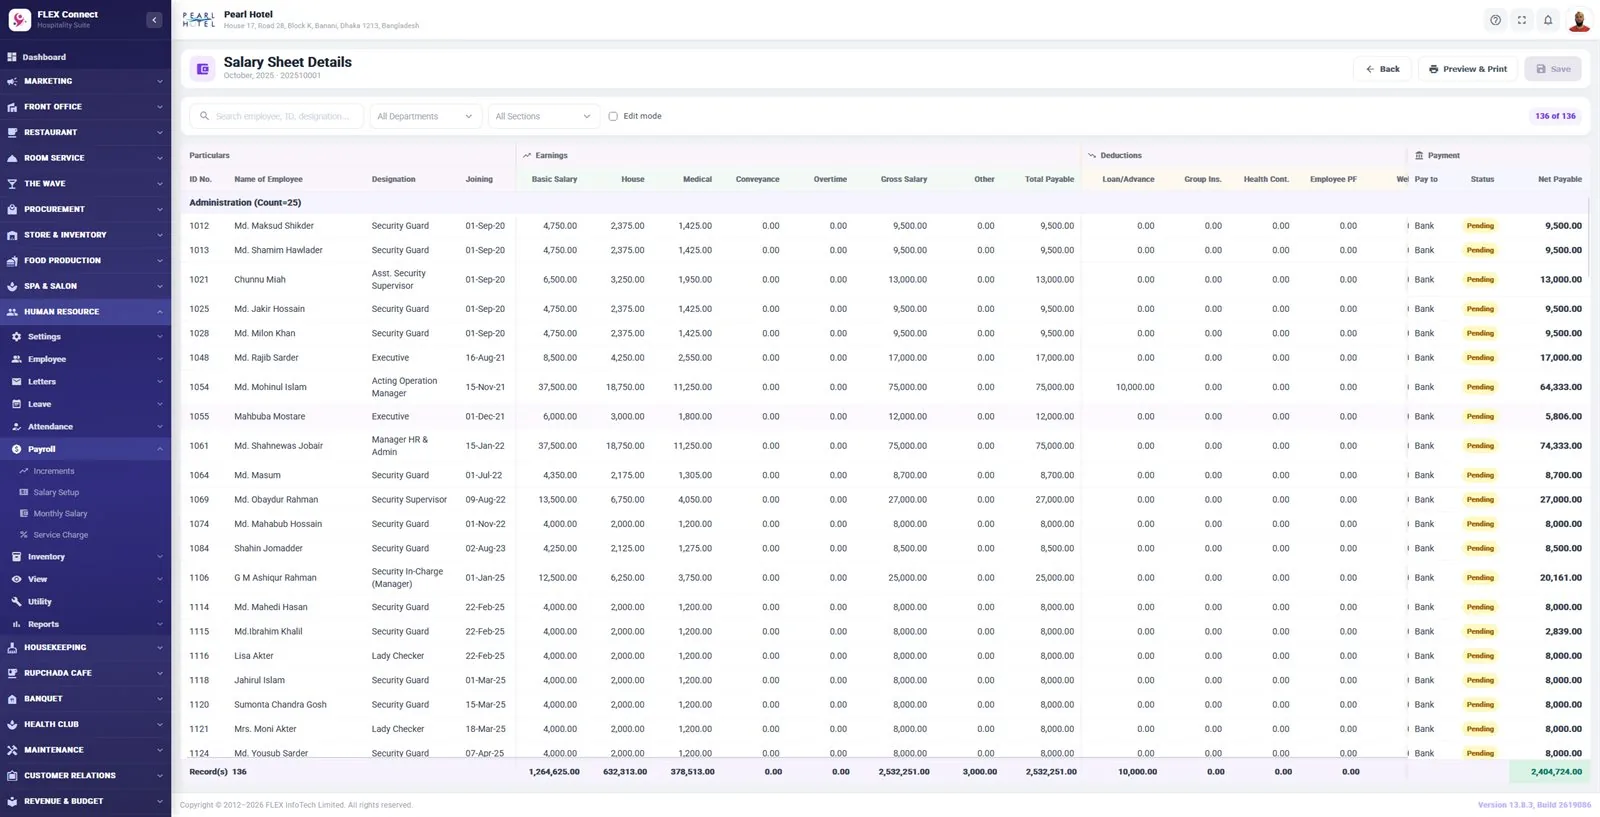Viewport: 1600px width, 817px height.
Task: Click the 136 of 136 counter badge
Action: pyautogui.click(x=1555, y=116)
